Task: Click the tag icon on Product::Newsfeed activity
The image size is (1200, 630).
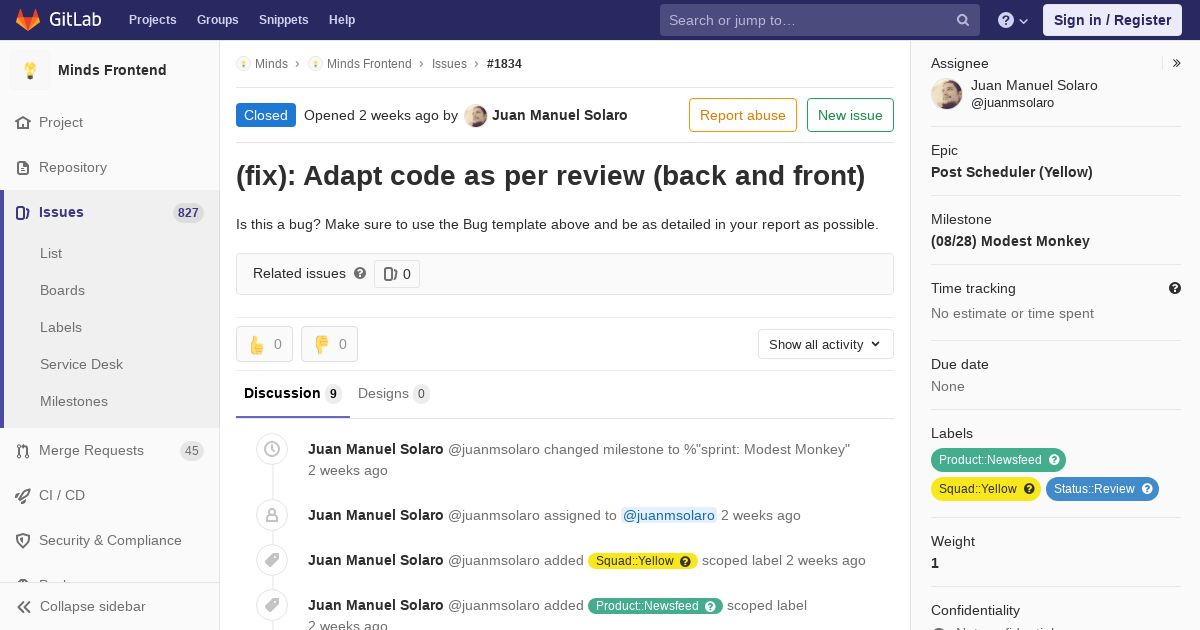Action: (x=272, y=605)
